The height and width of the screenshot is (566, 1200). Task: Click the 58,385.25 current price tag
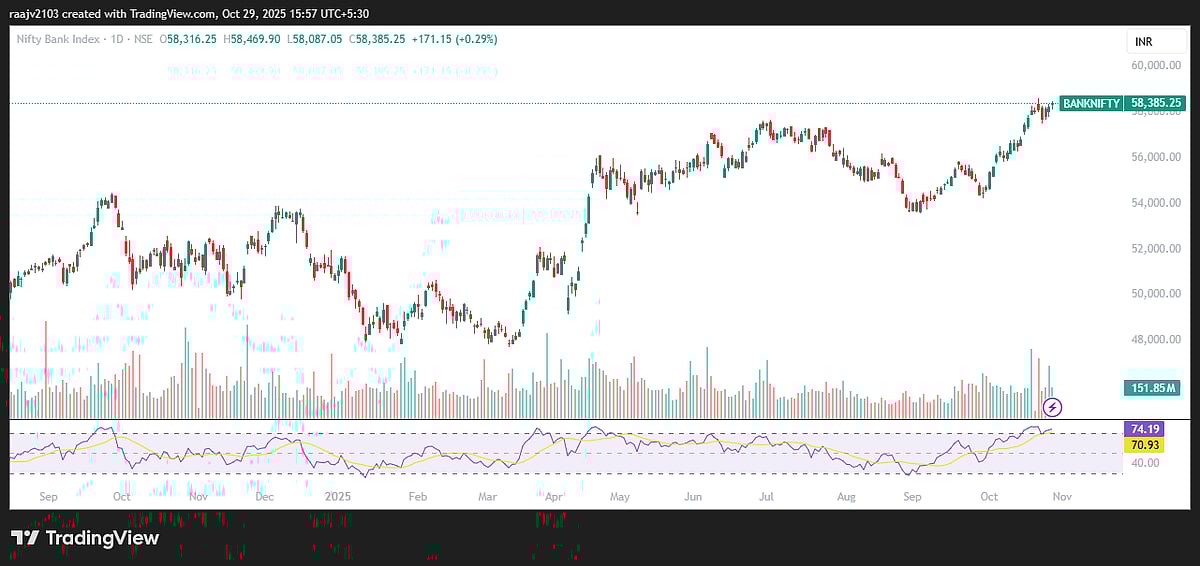pyautogui.click(x=1155, y=103)
